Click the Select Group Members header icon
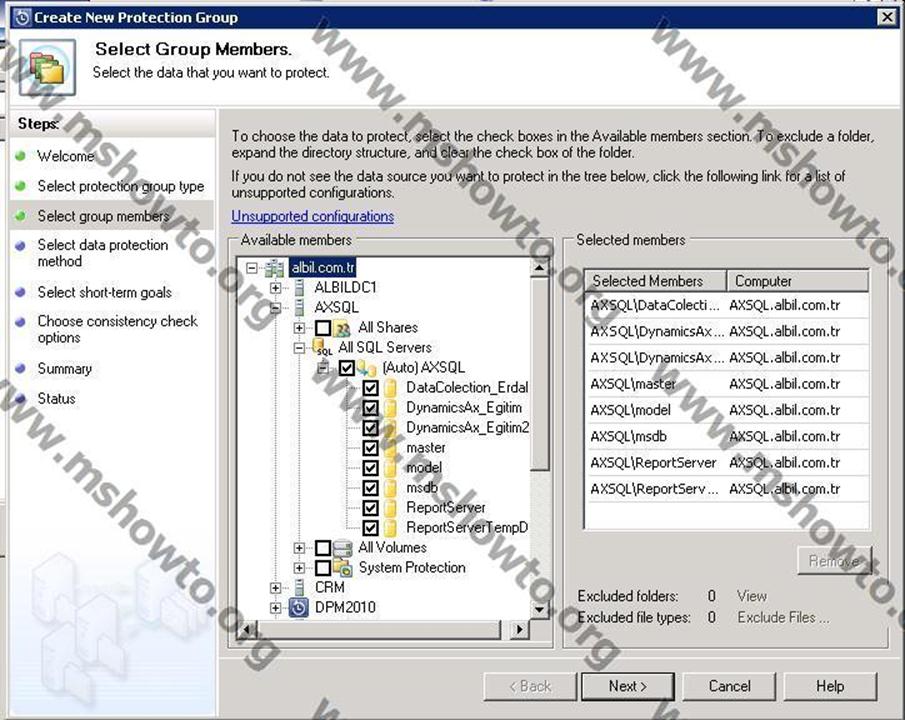The height and width of the screenshot is (720, 905). click(x=47, y=67)
